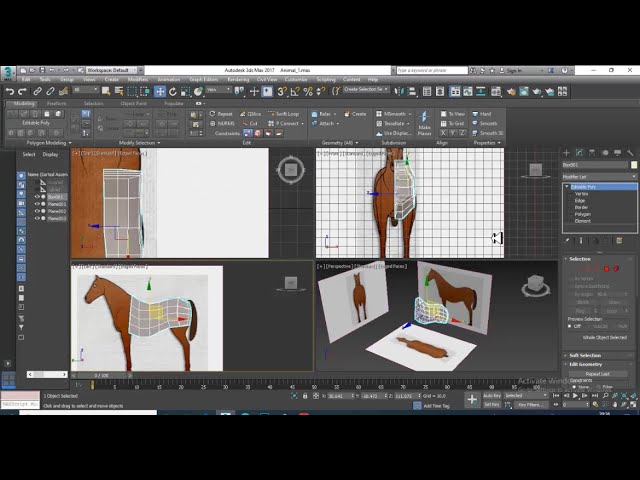Switch to the Populate ribbon tab
Viewport: 640px width, 480px height.
(173, 104)
